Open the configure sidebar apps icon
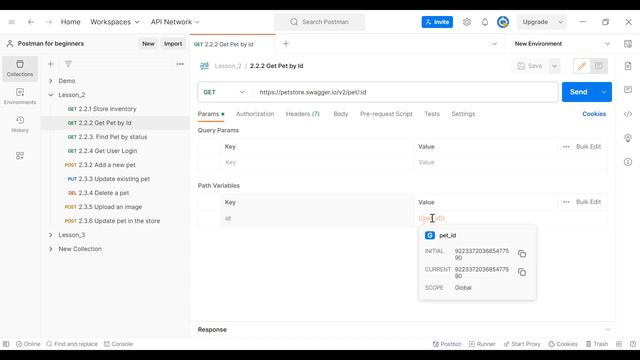 click(x=20, y=156)
